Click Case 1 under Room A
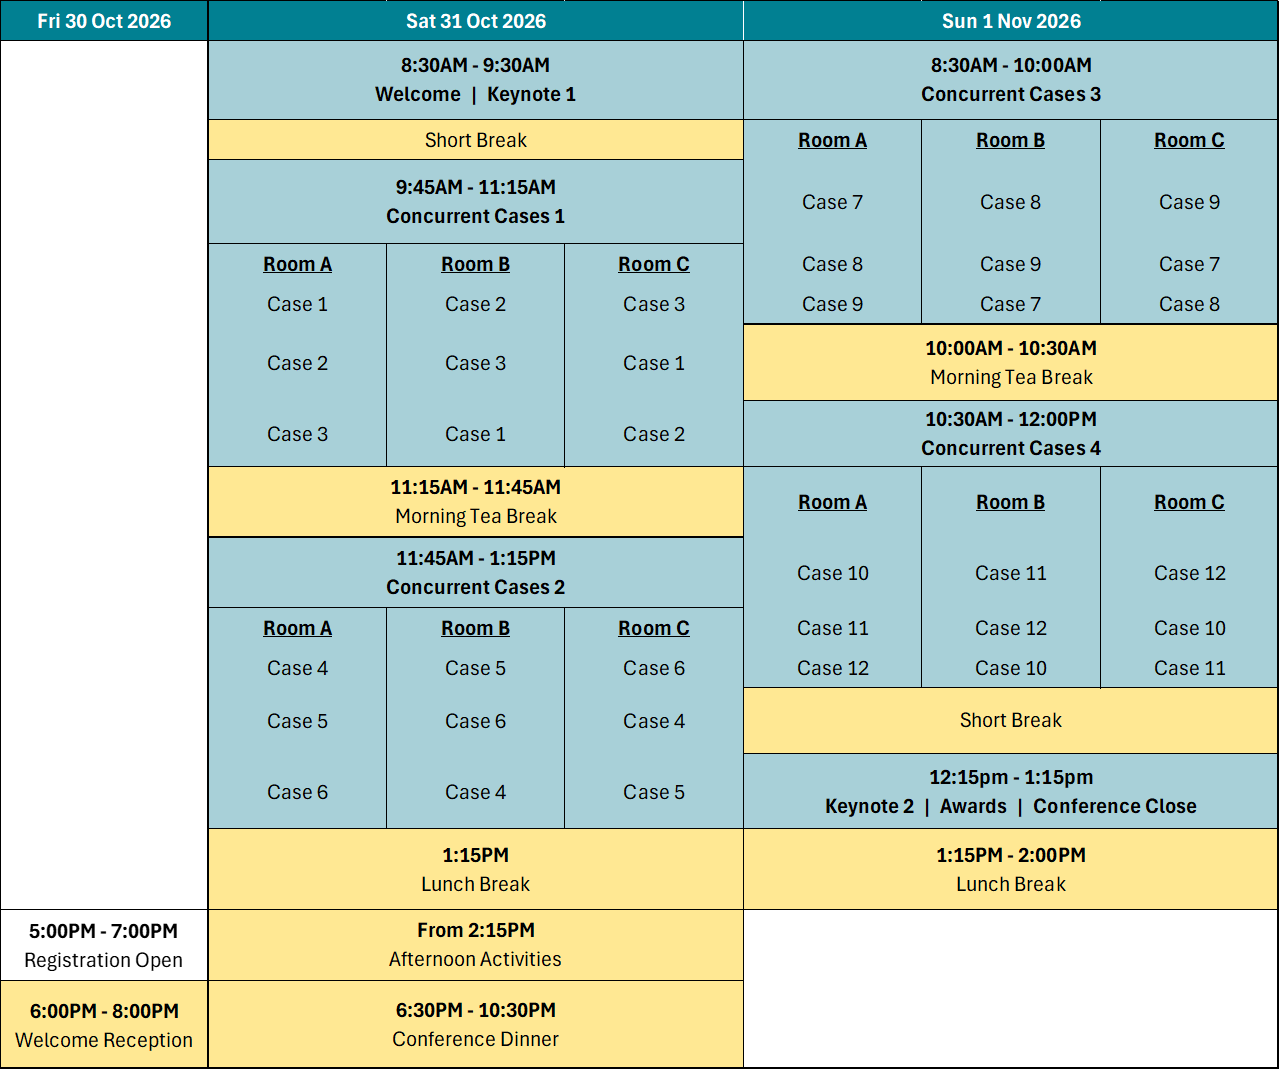 click(x=297, y=304)
